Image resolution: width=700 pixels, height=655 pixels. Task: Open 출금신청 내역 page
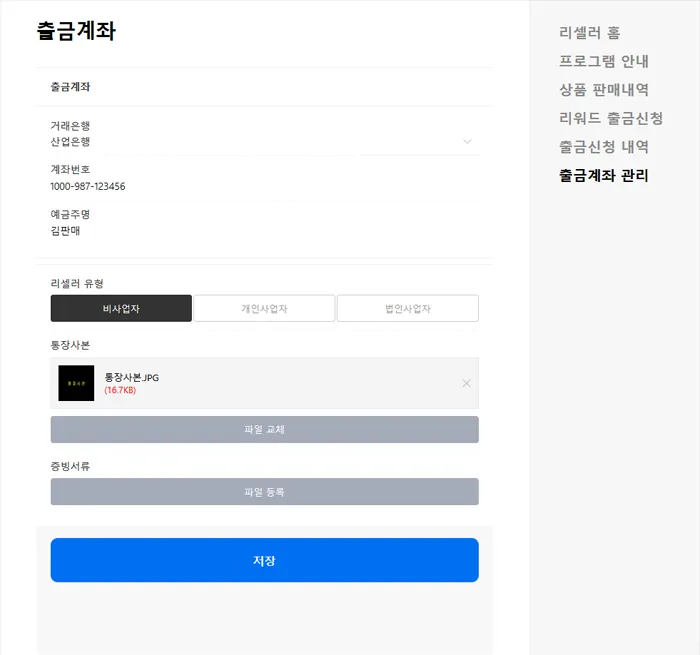(x=604, y=147)
